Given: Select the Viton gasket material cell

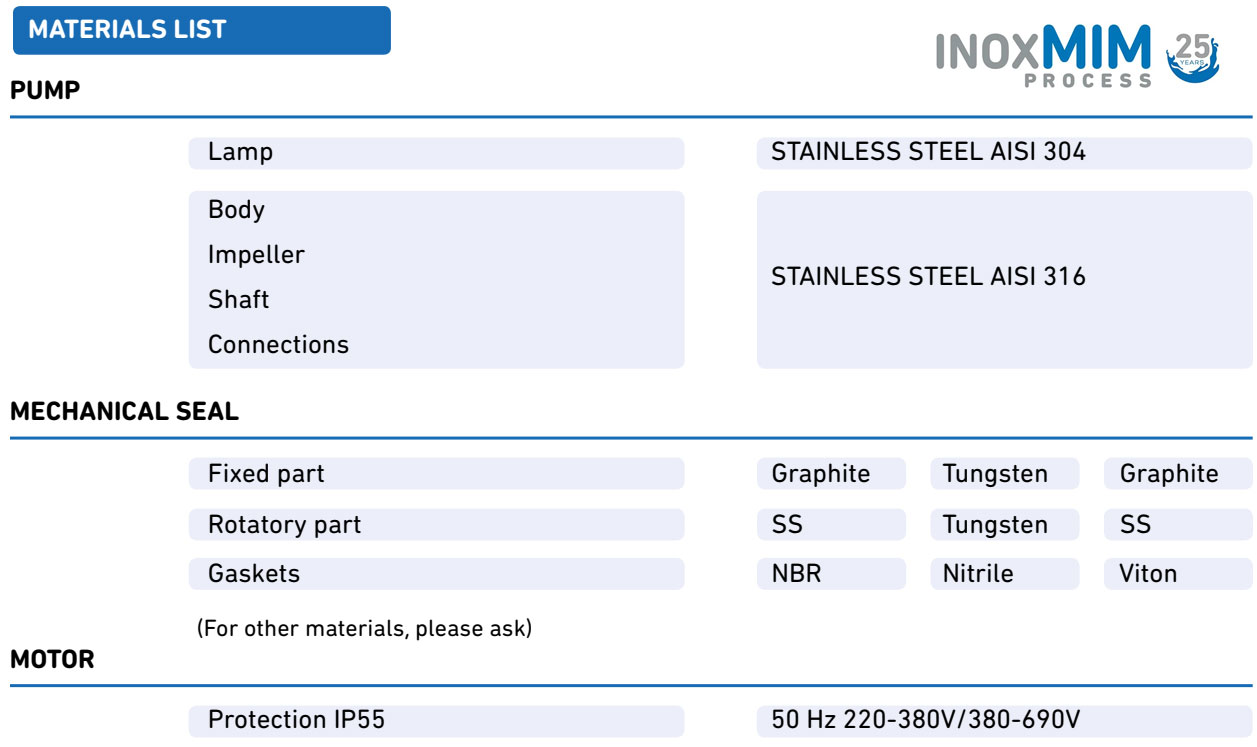Looking at the screenshot, I should [1177, 574].
